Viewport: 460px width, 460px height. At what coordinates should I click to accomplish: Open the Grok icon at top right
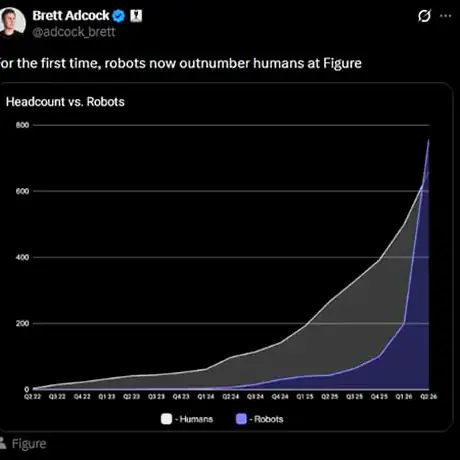coord(424,16)
